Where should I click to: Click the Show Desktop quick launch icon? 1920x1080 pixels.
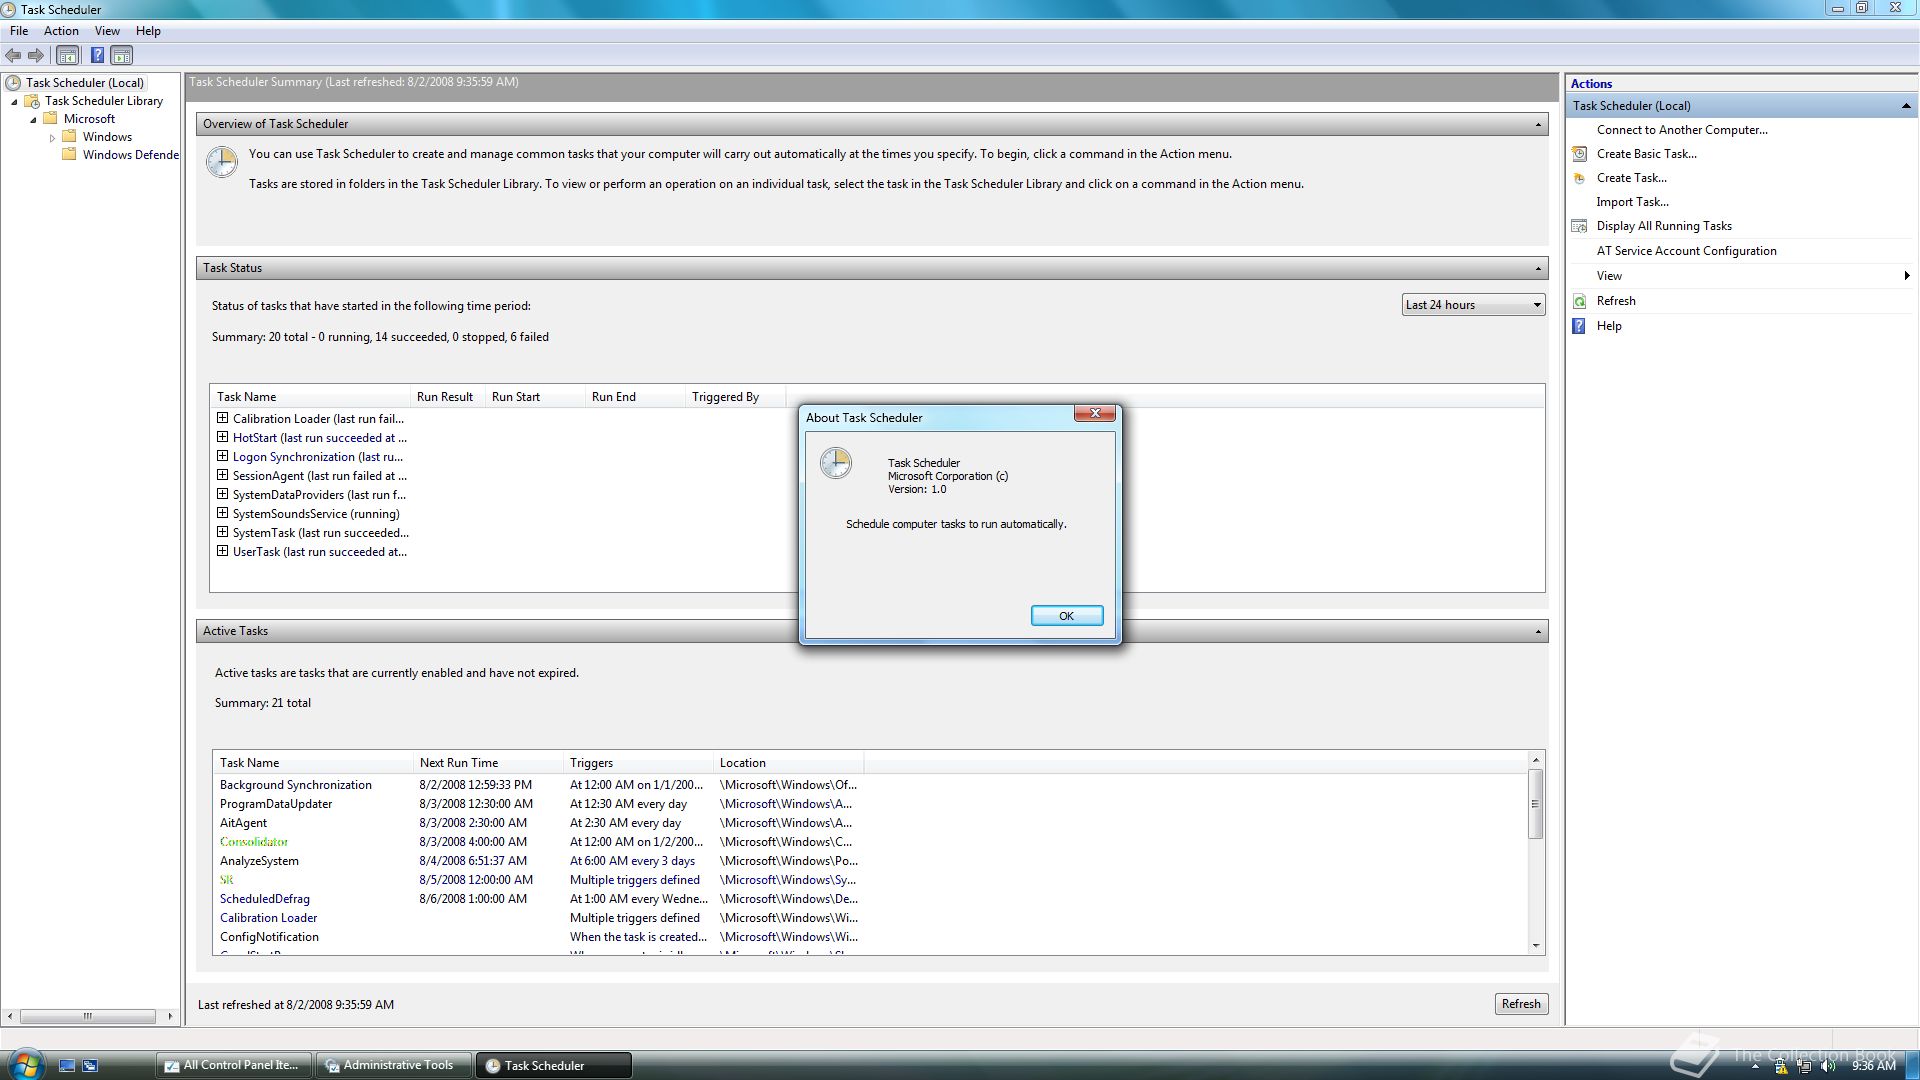click(67, 1066)
